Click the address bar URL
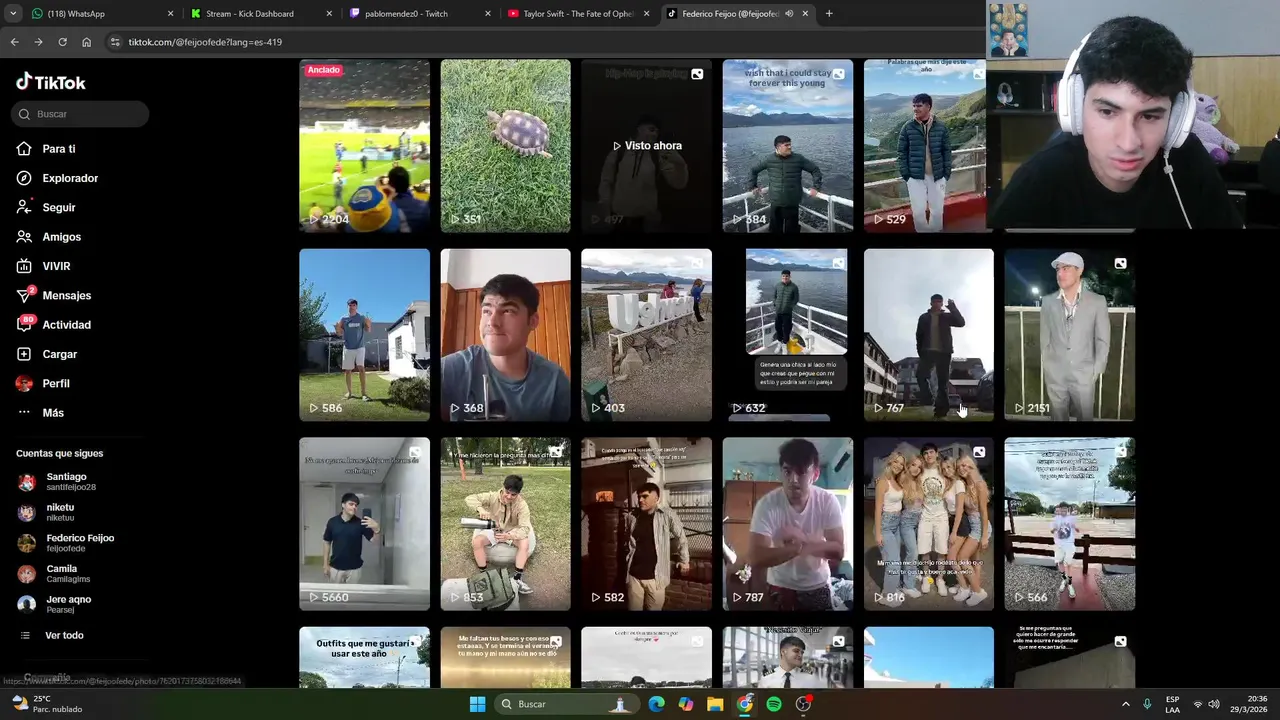 click(205, 42)
